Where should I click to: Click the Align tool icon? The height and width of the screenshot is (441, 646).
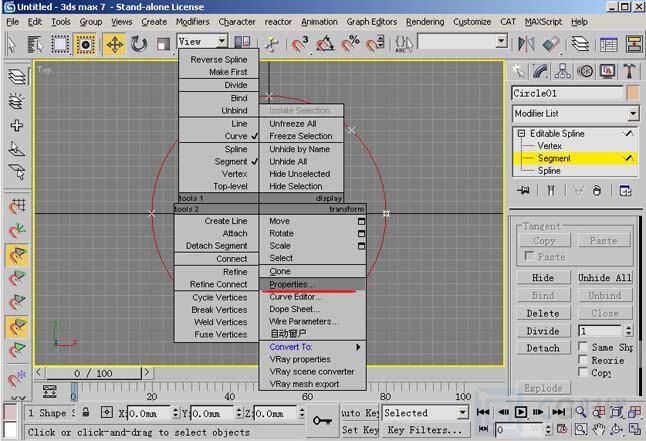coord(551,44)
